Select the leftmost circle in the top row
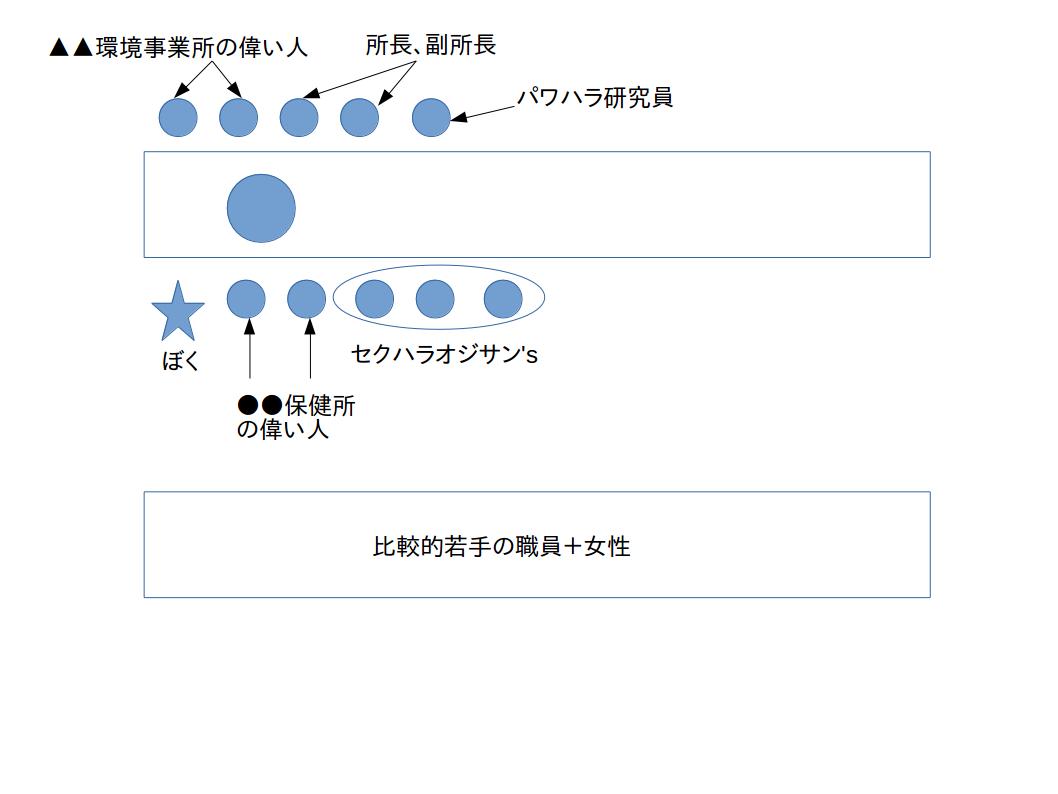 tap(178, 117)
